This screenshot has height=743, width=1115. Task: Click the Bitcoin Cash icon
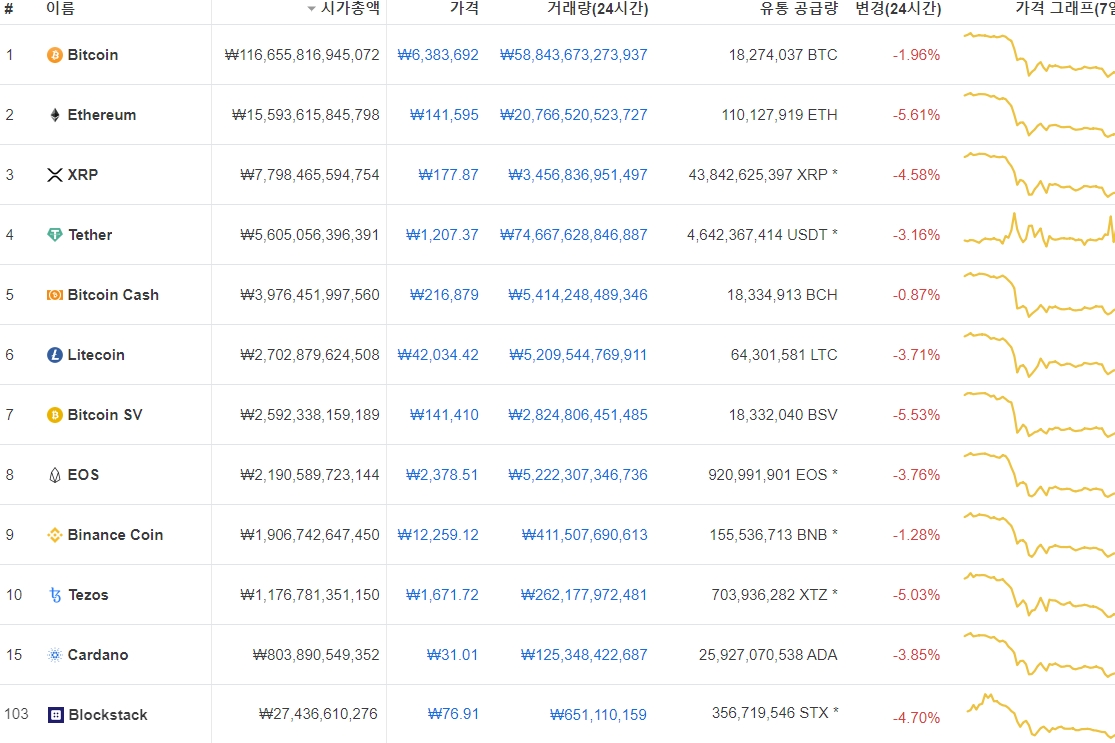coord(55,295)
